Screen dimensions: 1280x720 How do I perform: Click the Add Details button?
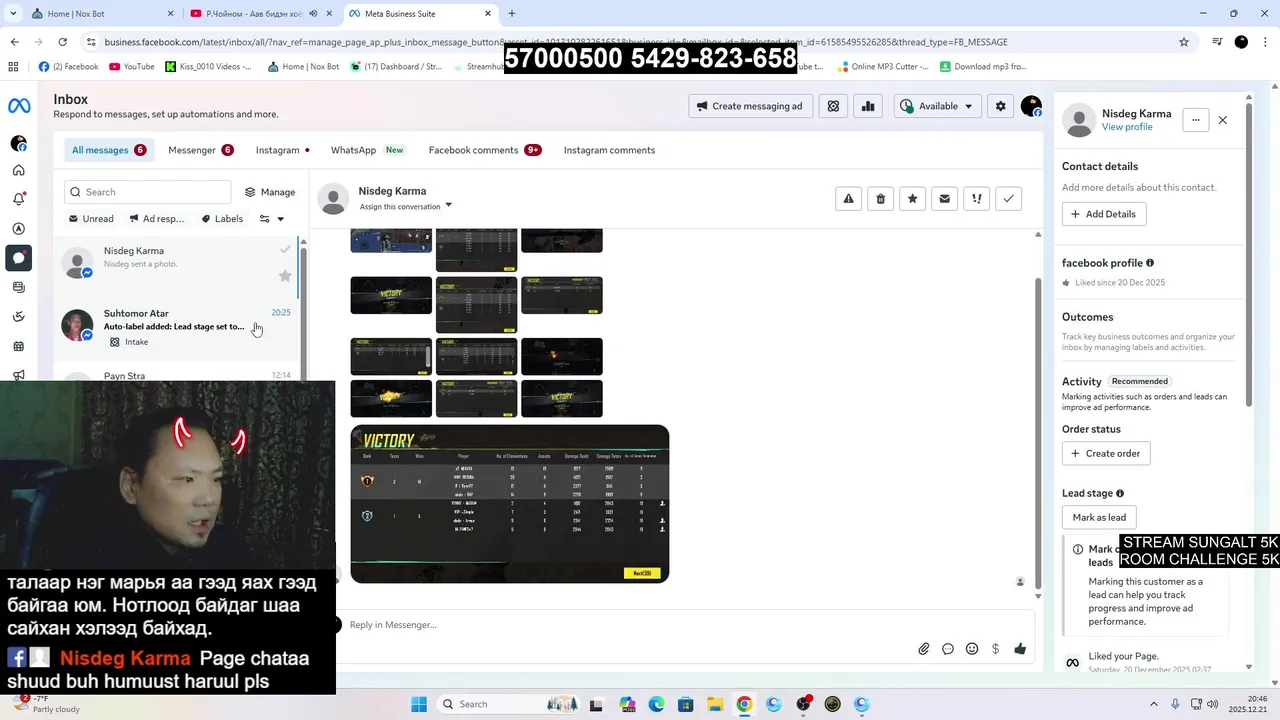click(1104, 214)
